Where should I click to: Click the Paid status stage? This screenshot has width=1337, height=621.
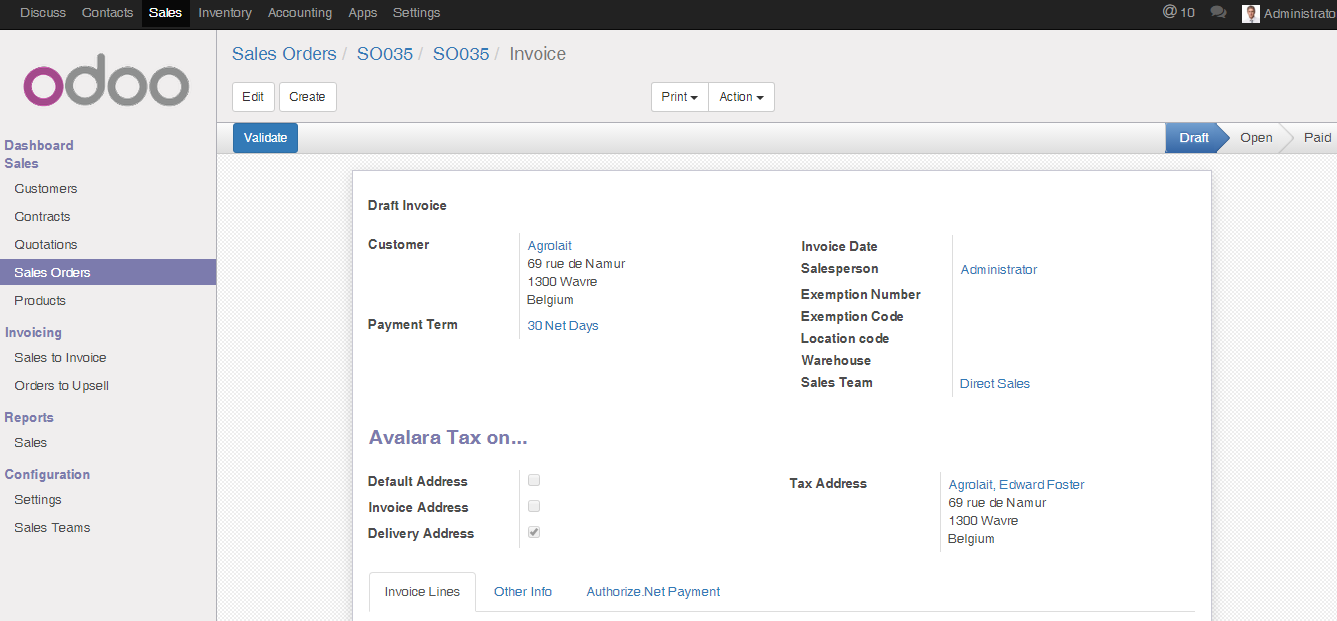(x=1317, y=138)
